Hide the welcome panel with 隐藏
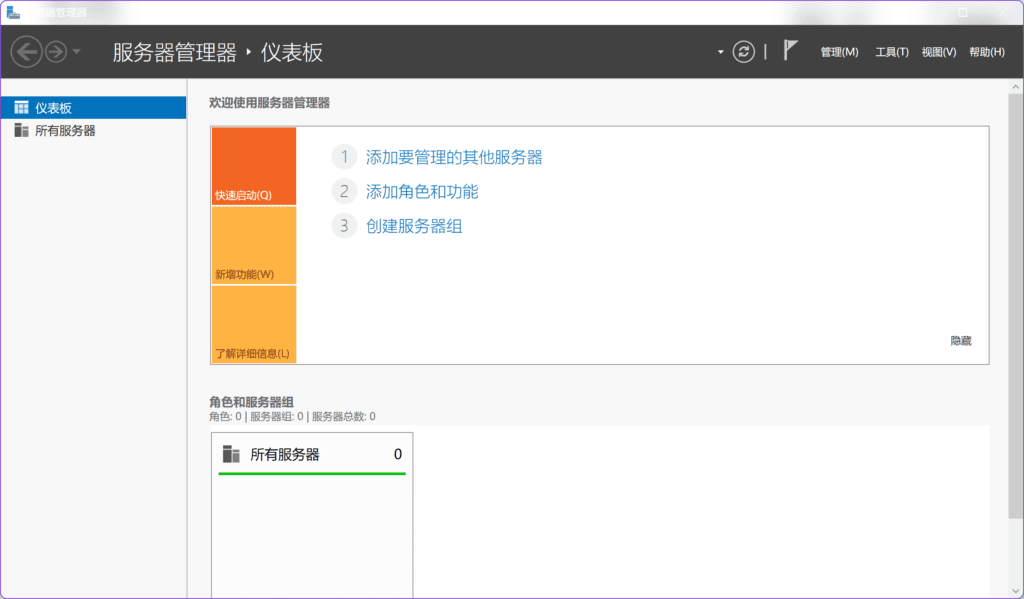The height and width of the screenshot is (599, 1024). (960, 341)
